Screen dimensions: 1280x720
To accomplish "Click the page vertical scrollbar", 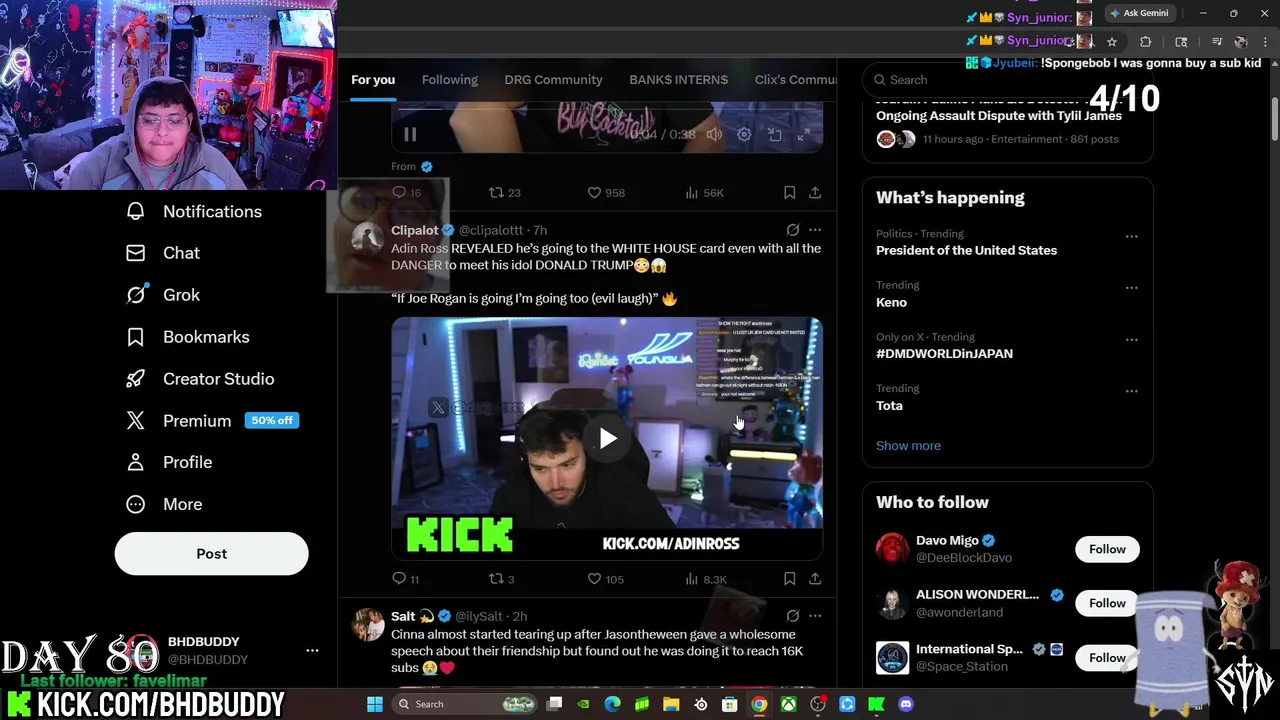I will tap(1274, 120).
